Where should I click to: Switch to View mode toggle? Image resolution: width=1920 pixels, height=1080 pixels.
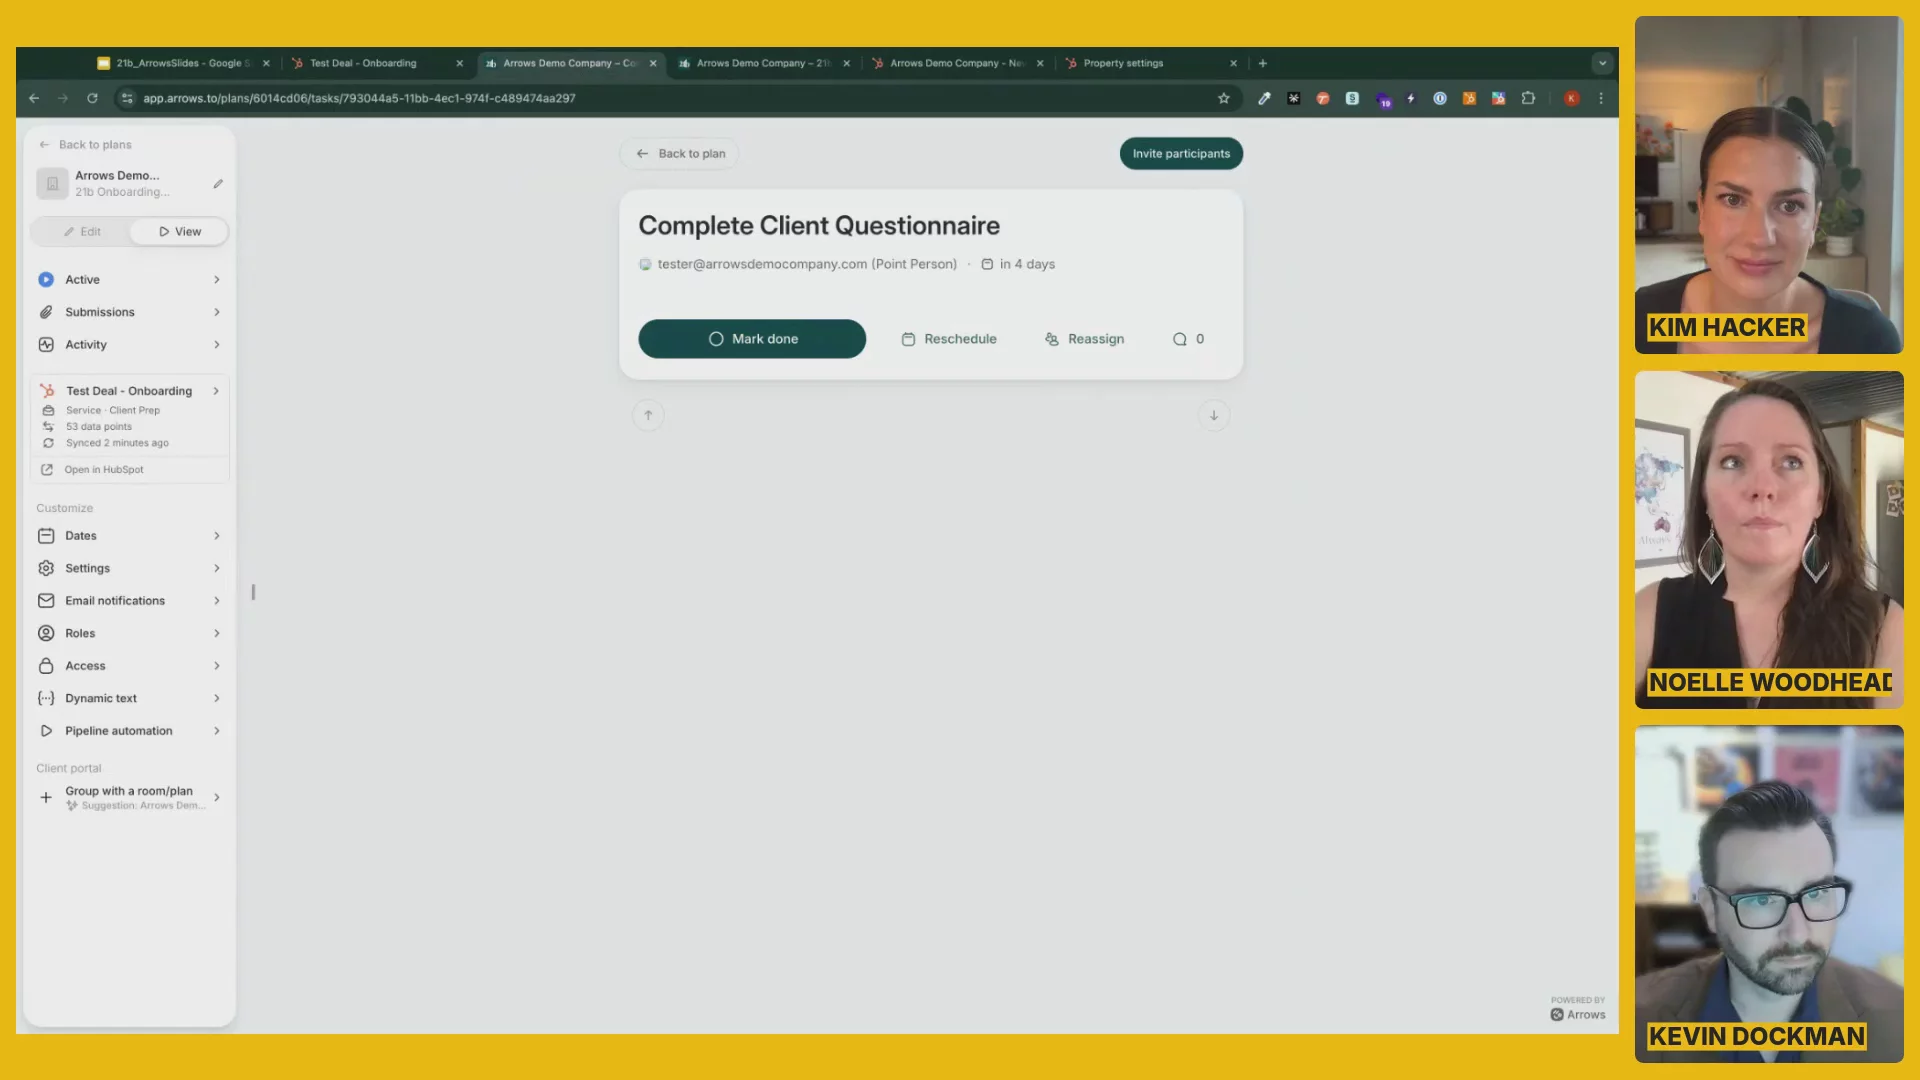180,232
